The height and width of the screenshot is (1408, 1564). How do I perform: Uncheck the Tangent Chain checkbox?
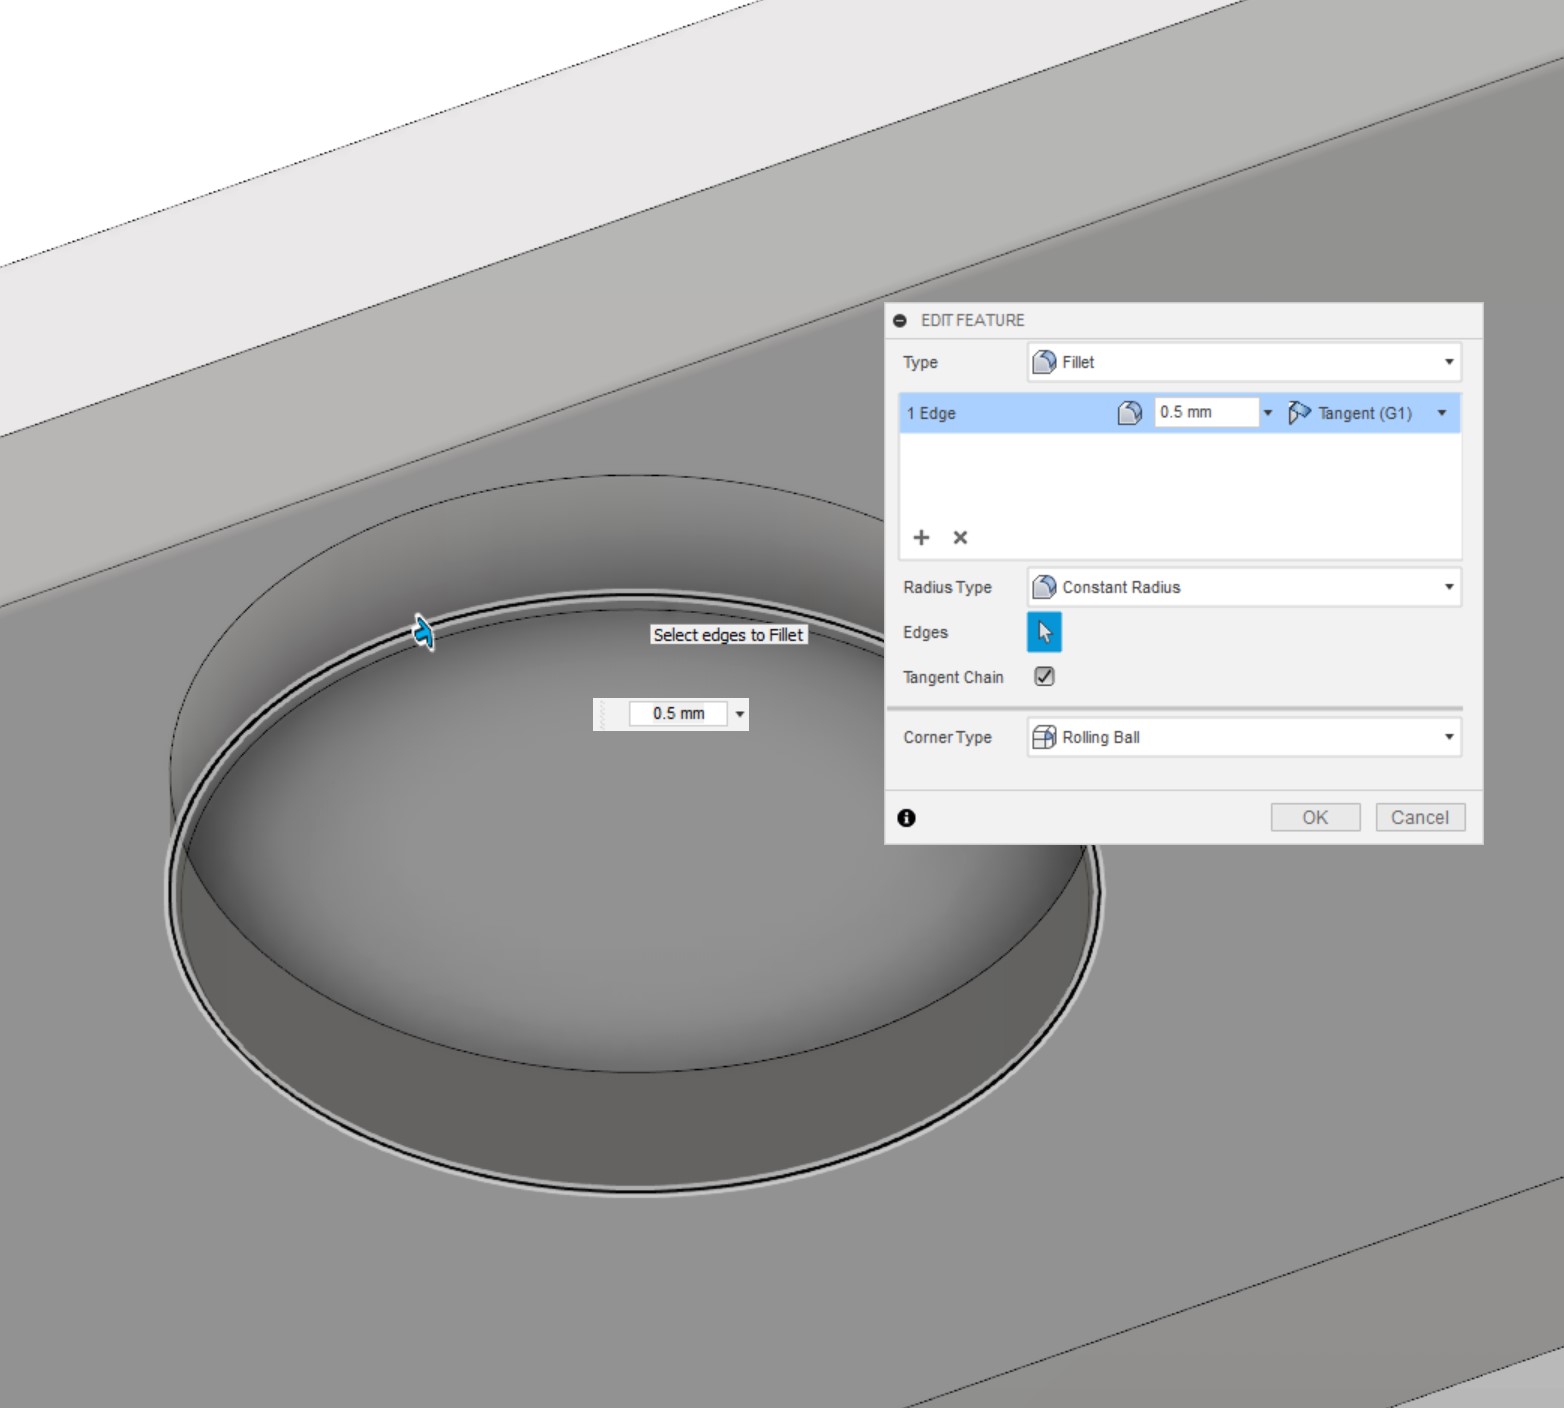(1044, 677)
